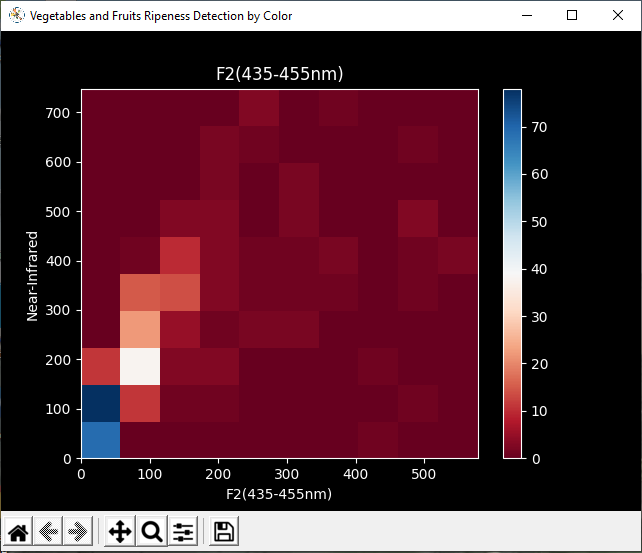The image size is (642, 553).
Task: Click the dark blue heatmap cell
Action: coord(101,404)
